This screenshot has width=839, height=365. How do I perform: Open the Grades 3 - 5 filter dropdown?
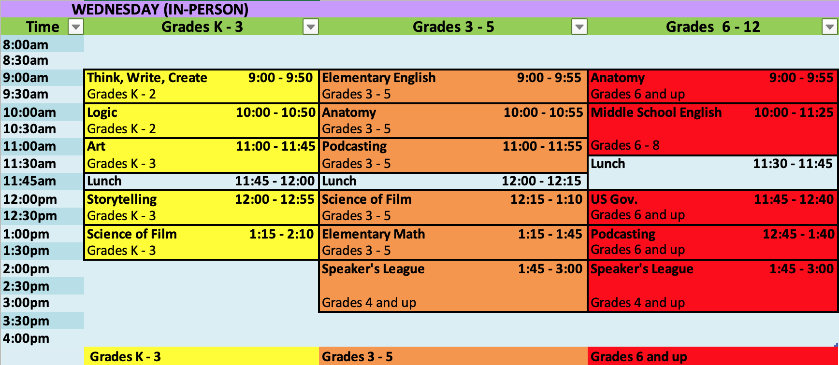click(579, 27)
